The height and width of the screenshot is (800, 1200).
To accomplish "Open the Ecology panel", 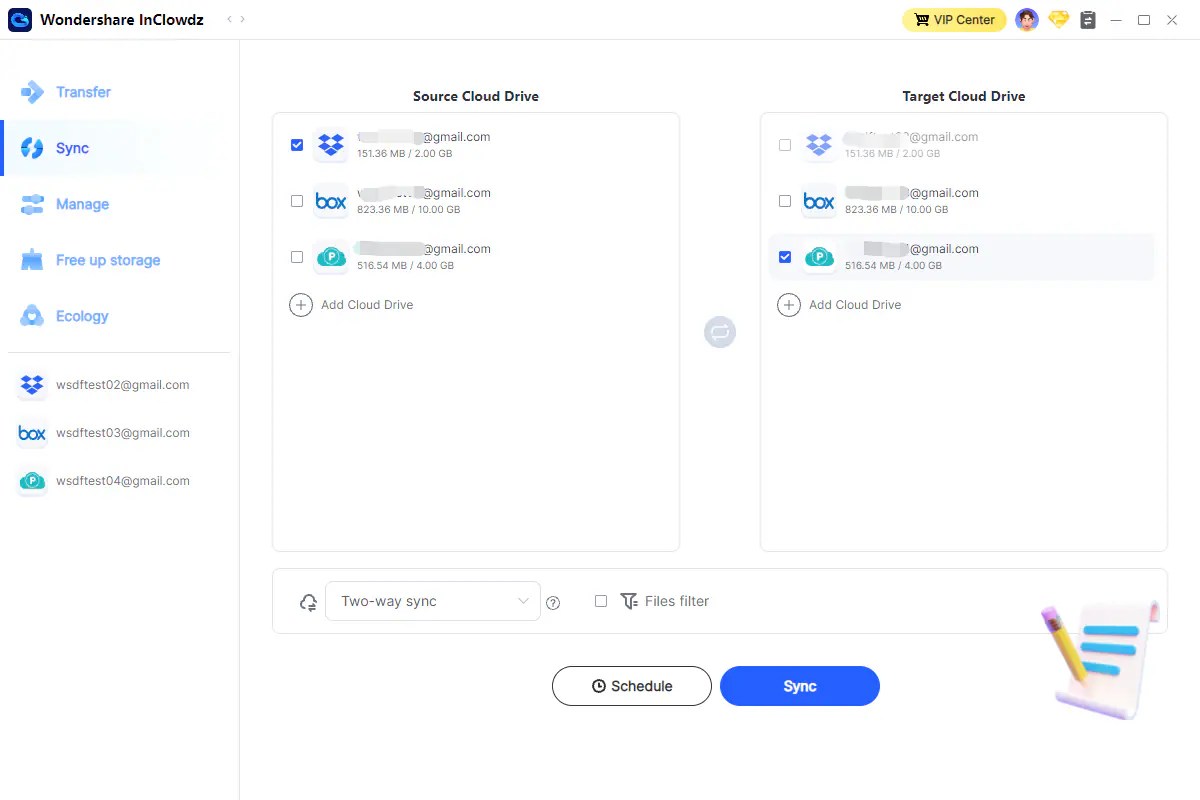I will click(x=84, y=316).
